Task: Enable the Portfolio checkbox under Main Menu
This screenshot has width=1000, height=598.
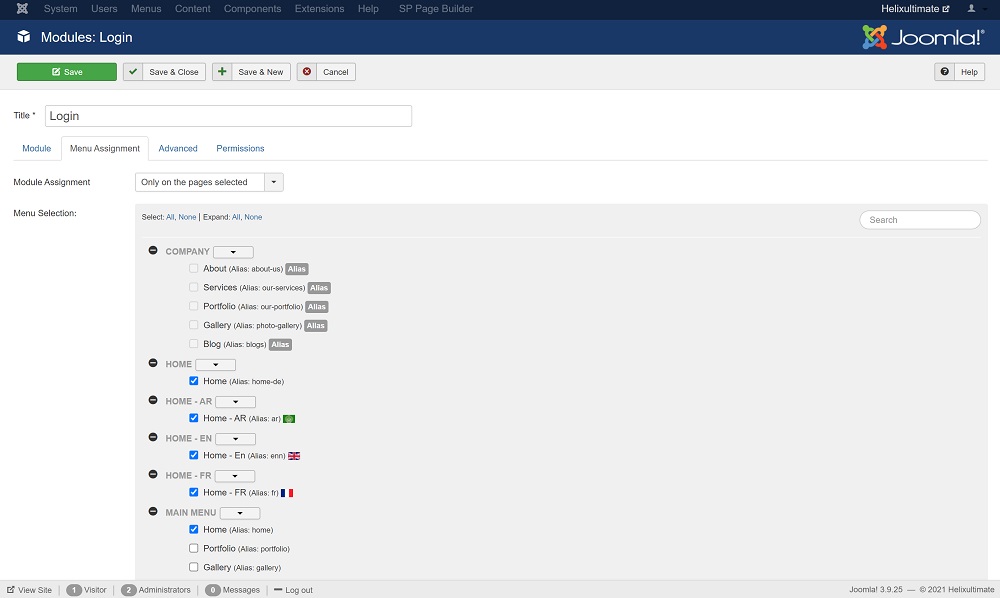Action: (194, 548)
